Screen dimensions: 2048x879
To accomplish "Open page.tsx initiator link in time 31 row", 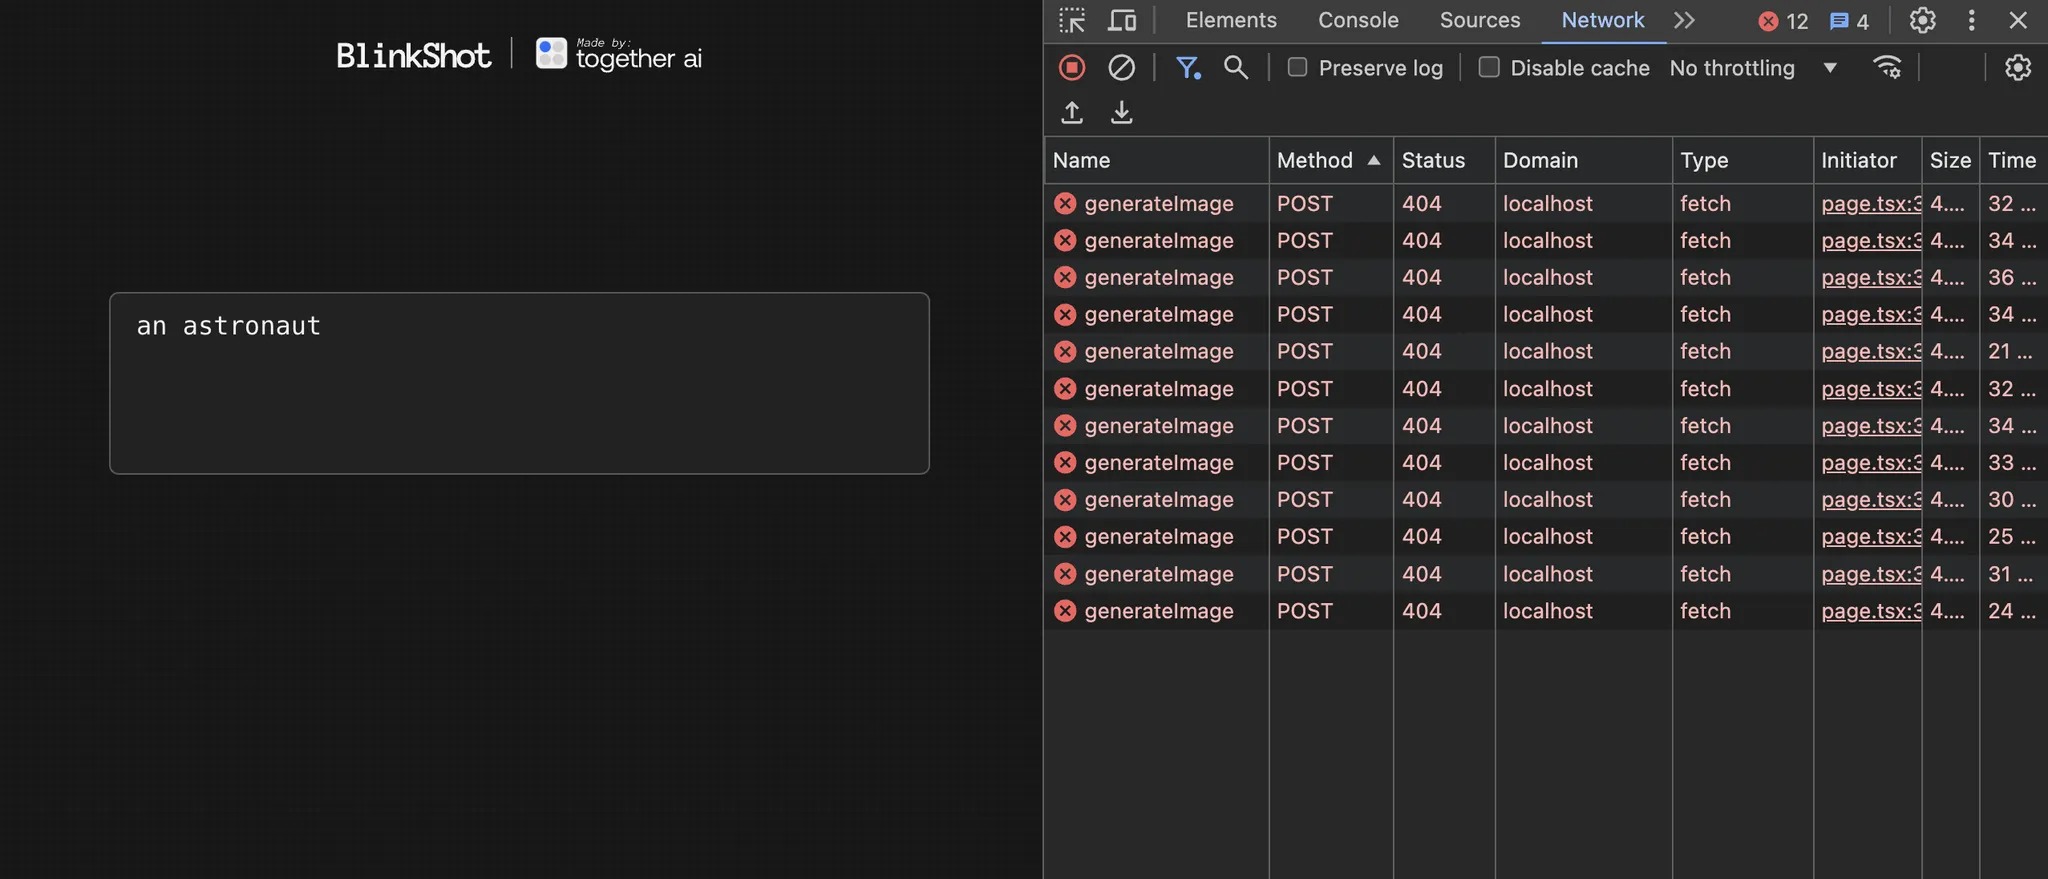I will click(x=1871, y=574).
